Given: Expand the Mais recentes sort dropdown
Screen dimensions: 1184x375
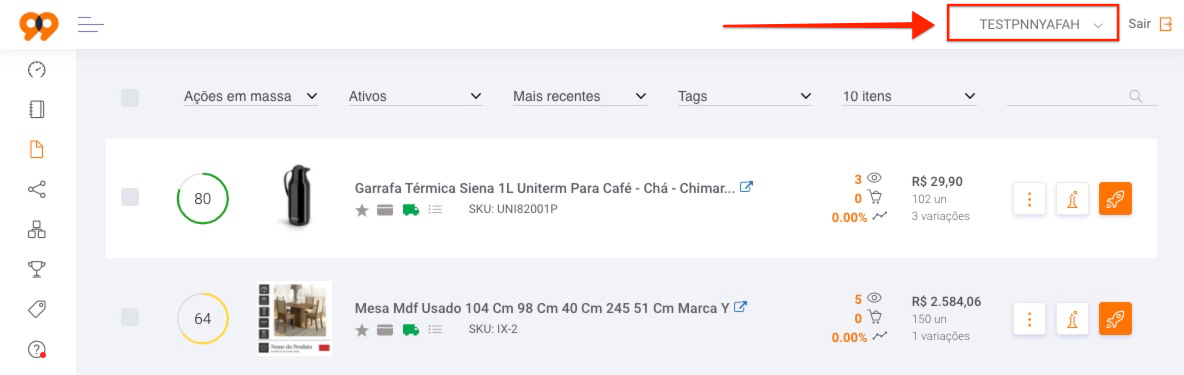Looking at the screenshot, I should pyautogui.click(x=580, y=97).
